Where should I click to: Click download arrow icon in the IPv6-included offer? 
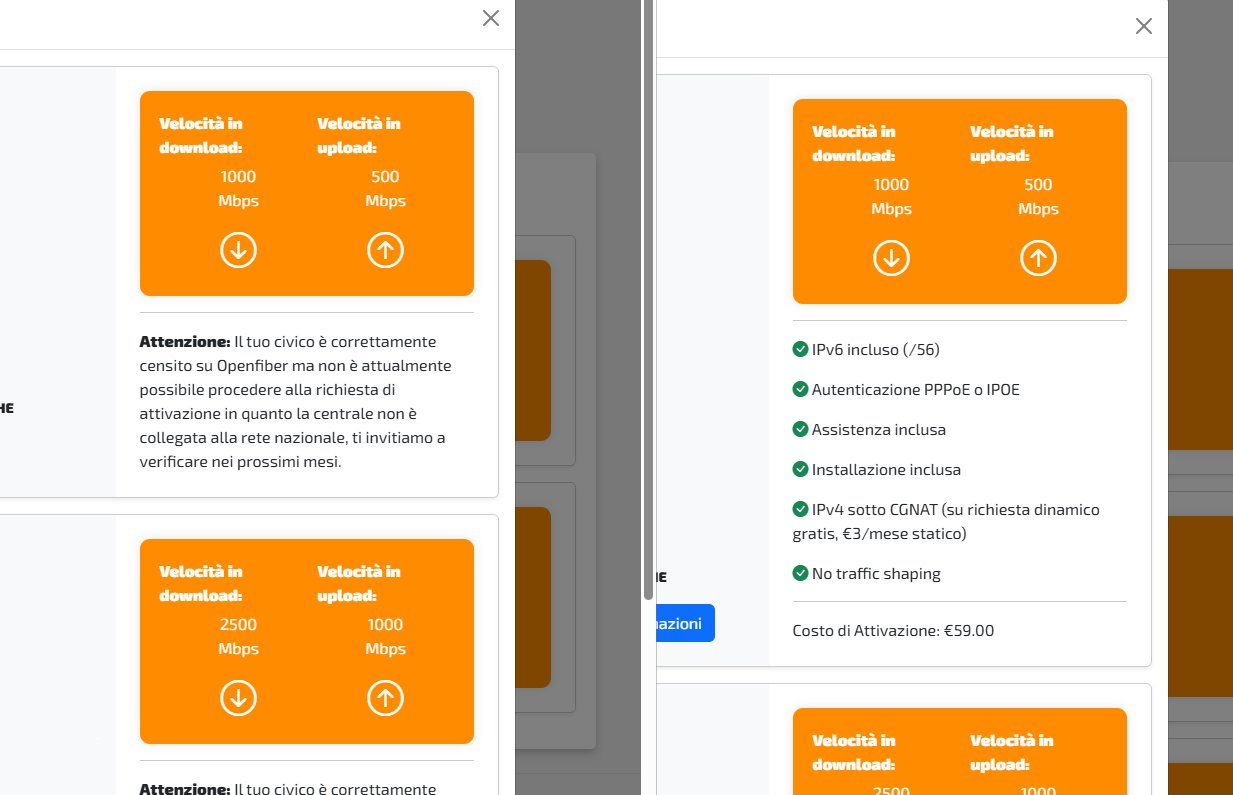pos(891,258)
